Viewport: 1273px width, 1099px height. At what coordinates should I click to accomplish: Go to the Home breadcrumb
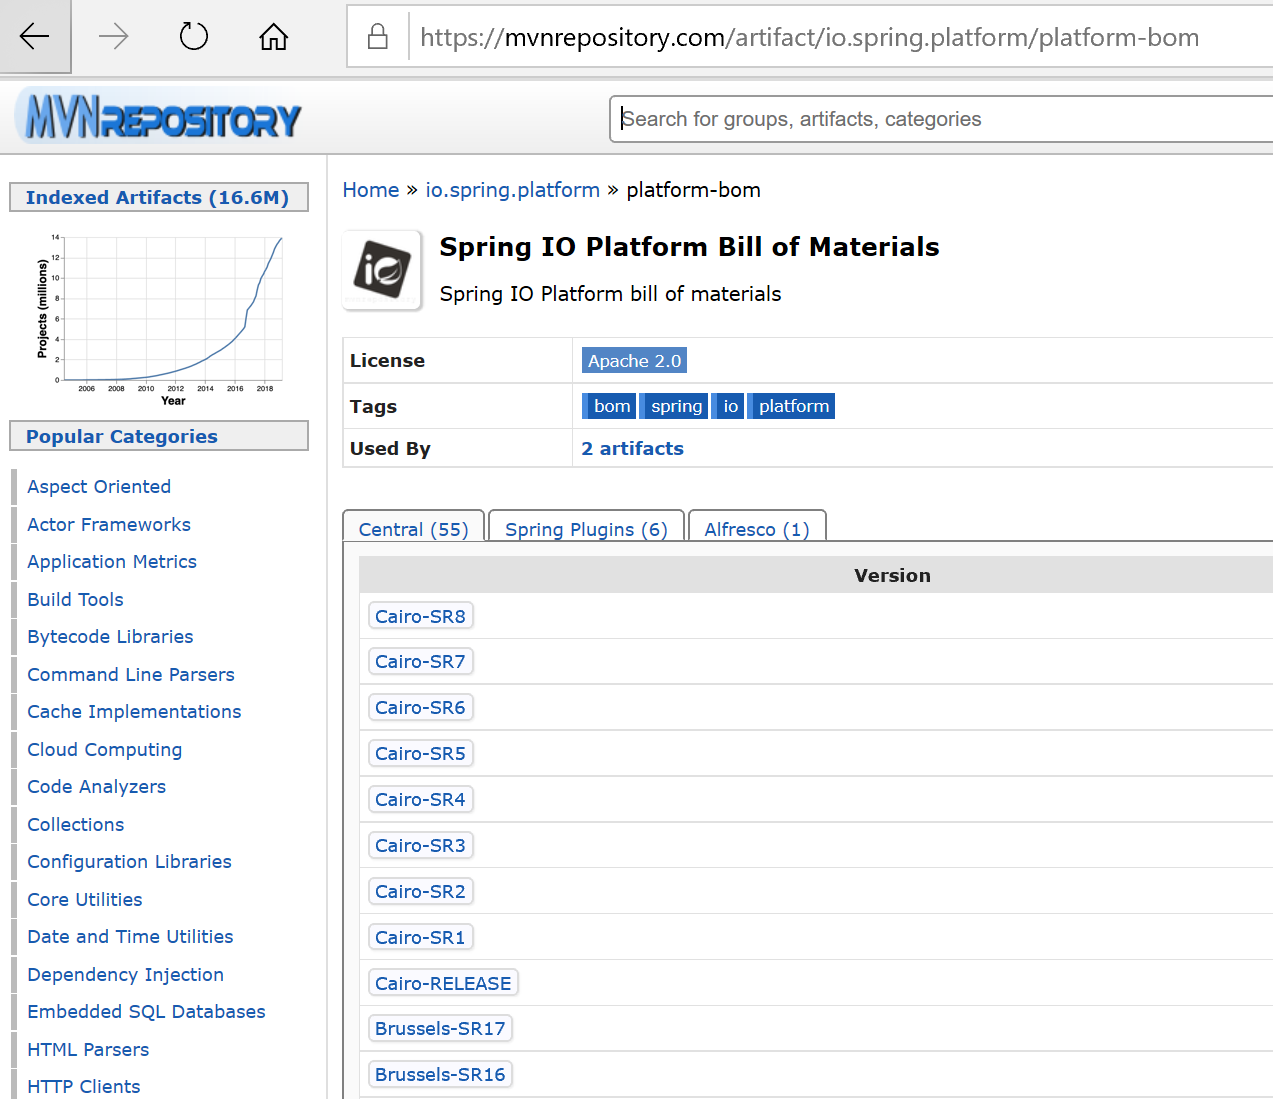click(371, 190)
